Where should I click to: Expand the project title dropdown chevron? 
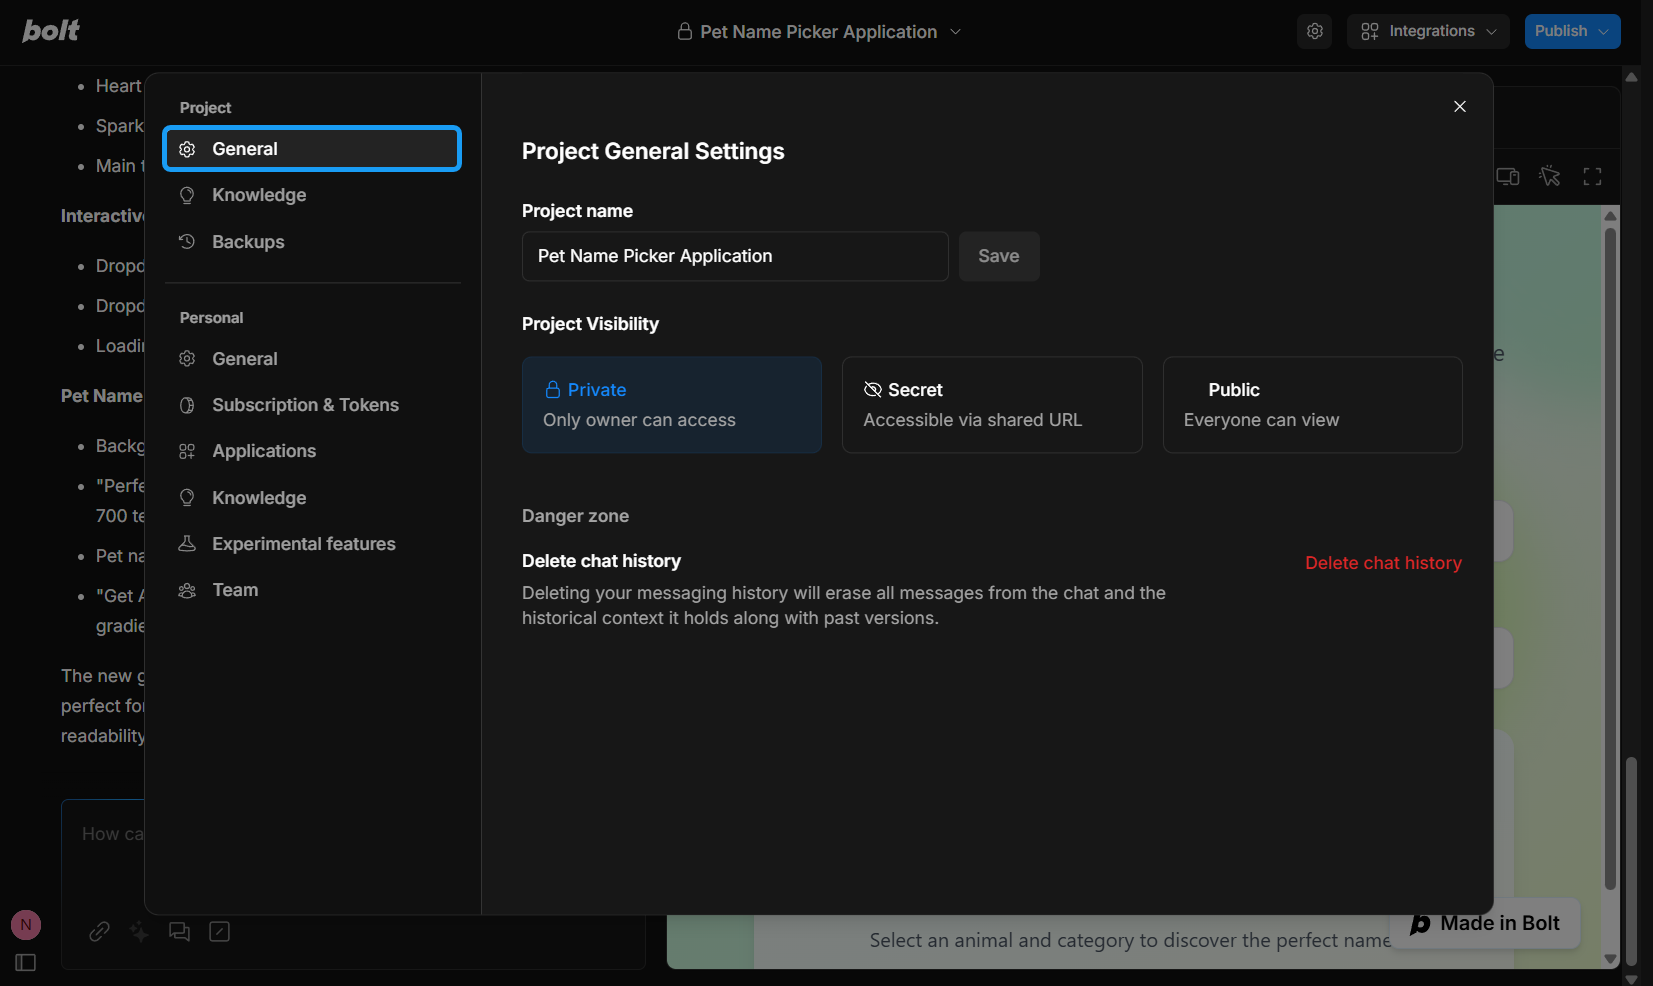pos(955,32)
